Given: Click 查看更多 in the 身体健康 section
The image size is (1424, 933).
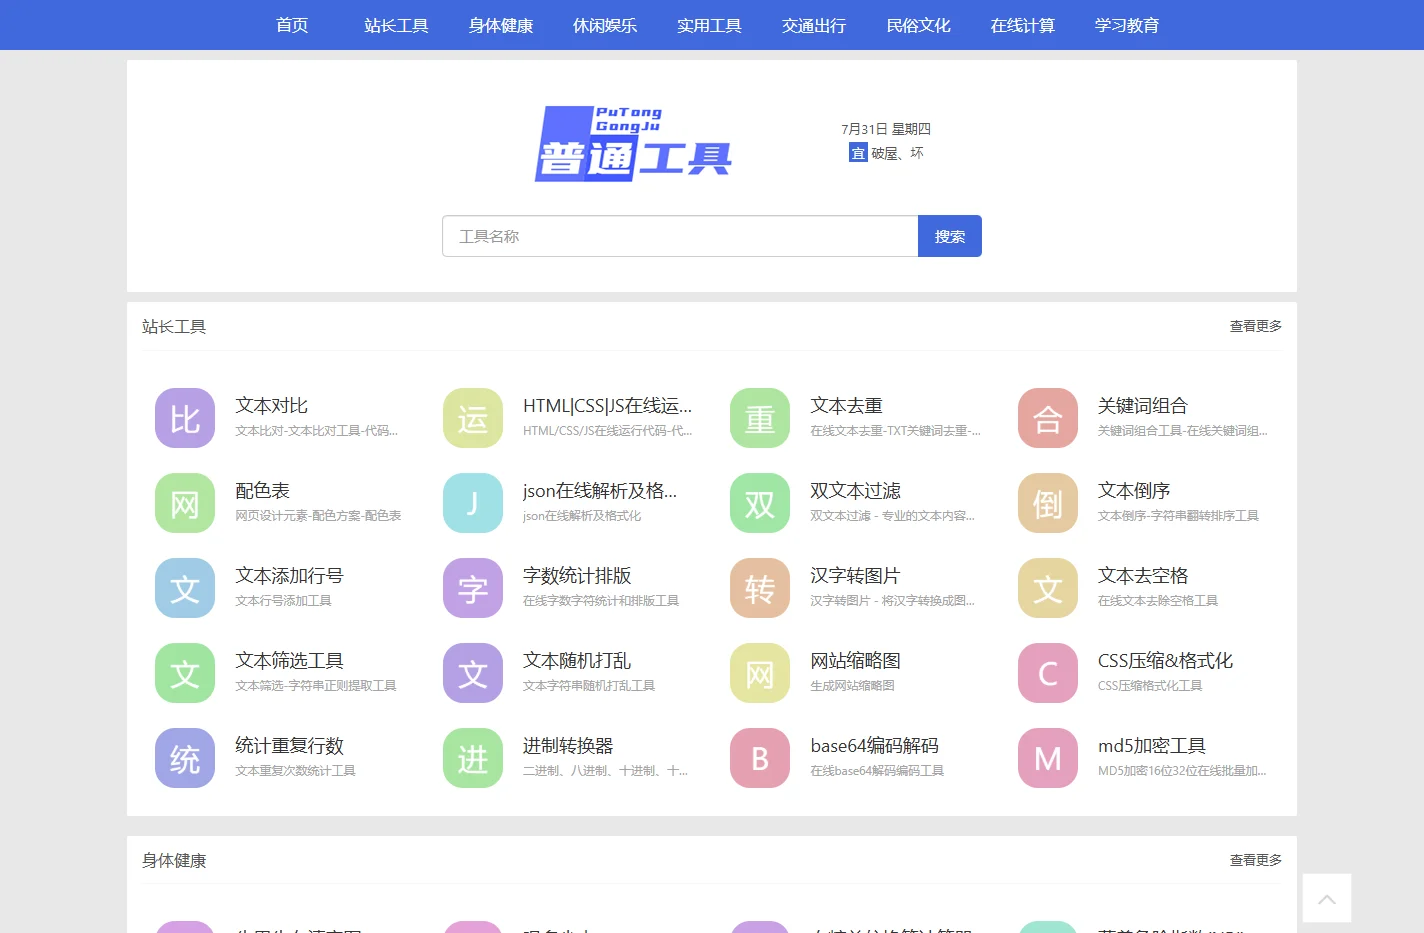Looking at the screenshot, I should coord(1256,860).
